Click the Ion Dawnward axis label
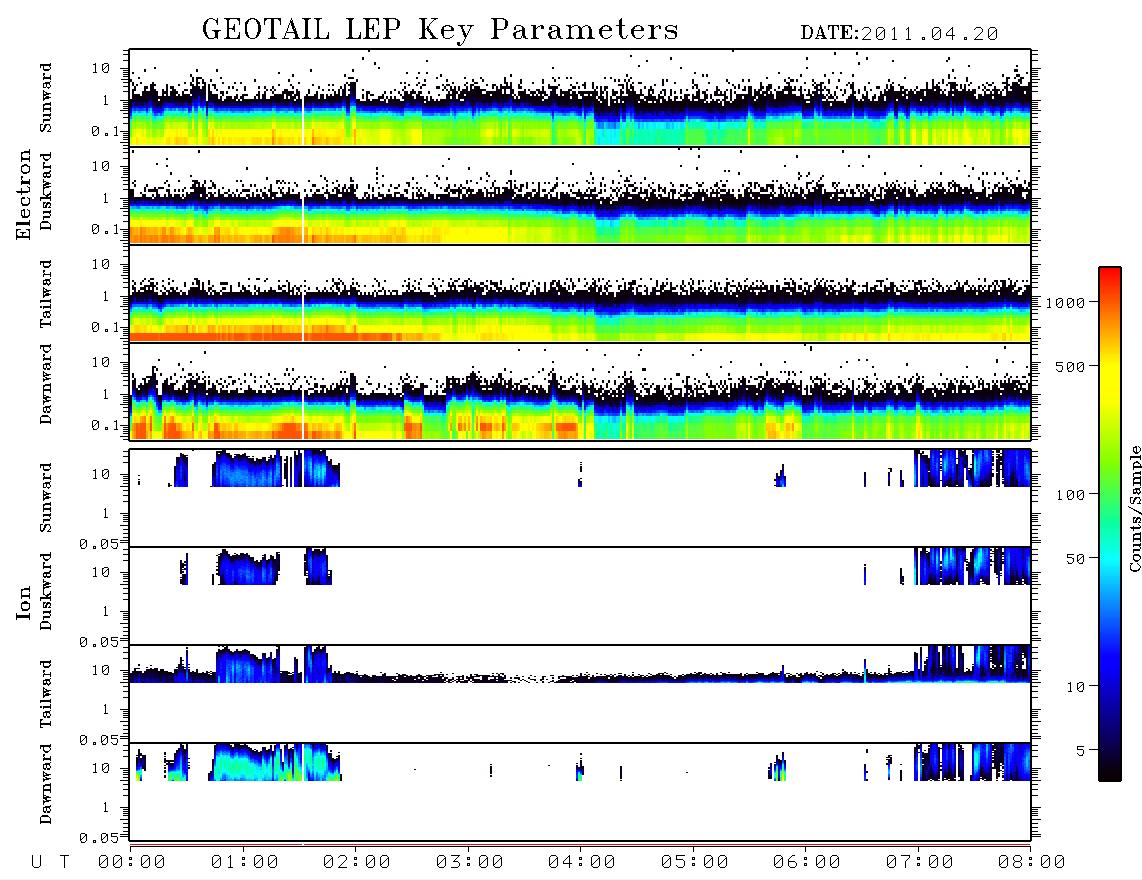 pos(46,784)
